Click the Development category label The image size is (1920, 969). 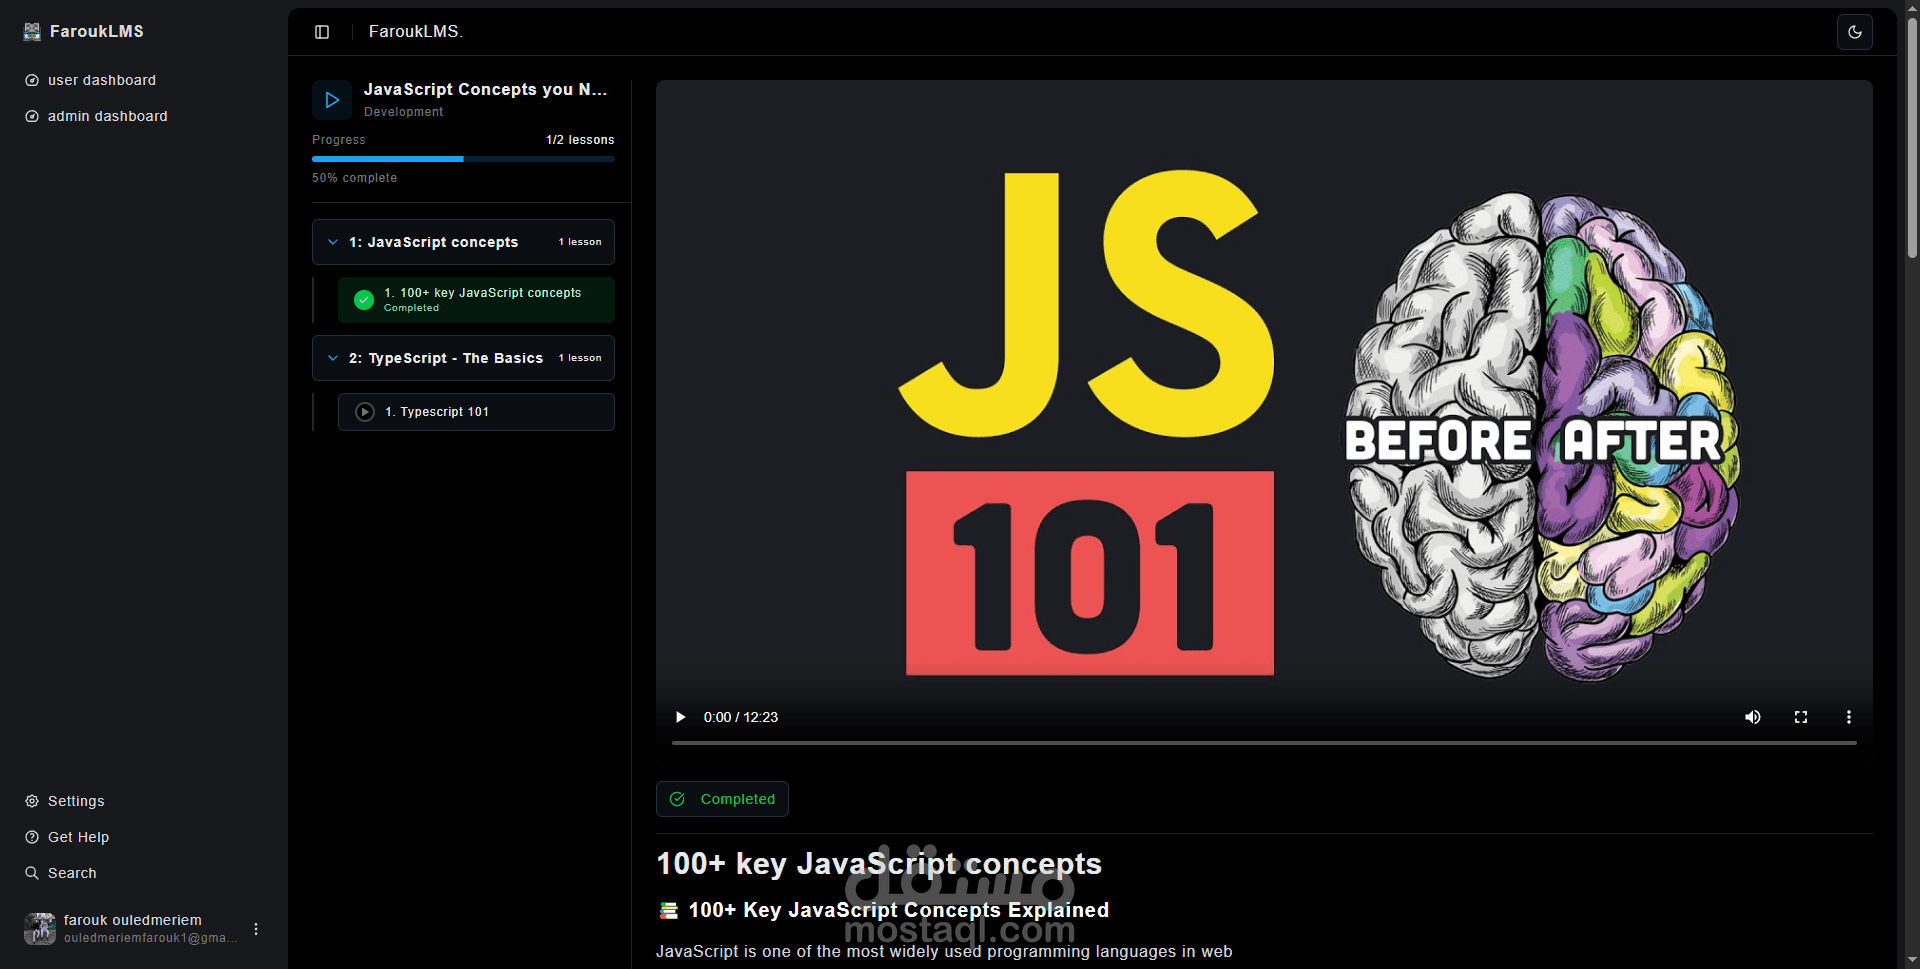coord(403,112)
